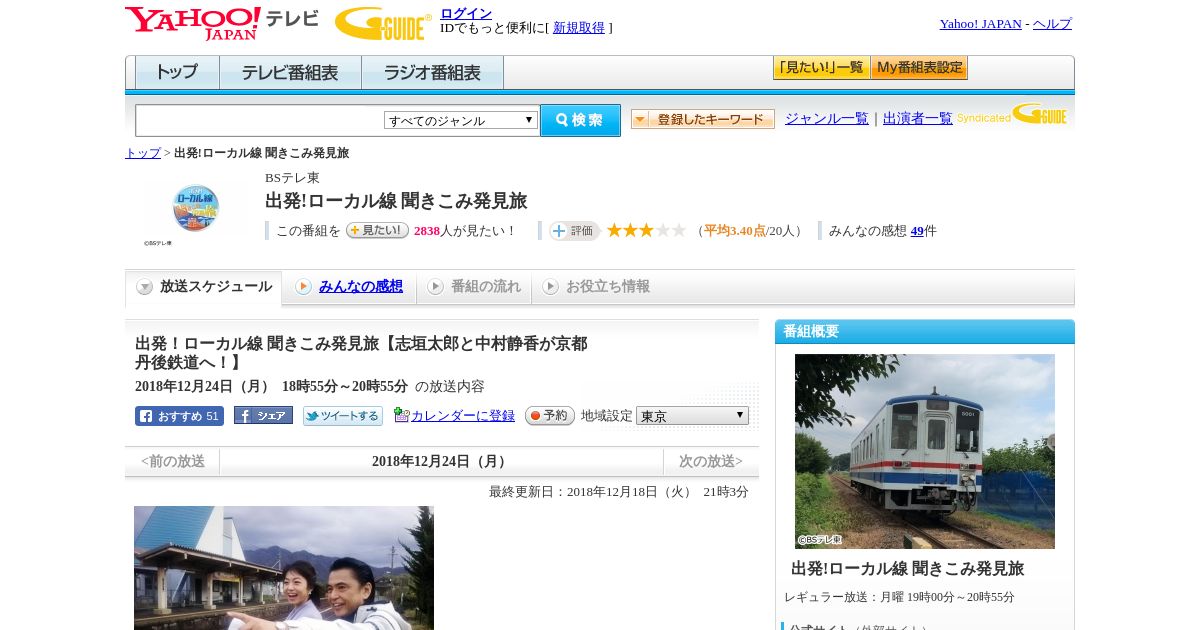Viewport: 1200px width, 630px height.
Task: Click the 放送スケジュール down-arrow icon
Action: point(145,287)
